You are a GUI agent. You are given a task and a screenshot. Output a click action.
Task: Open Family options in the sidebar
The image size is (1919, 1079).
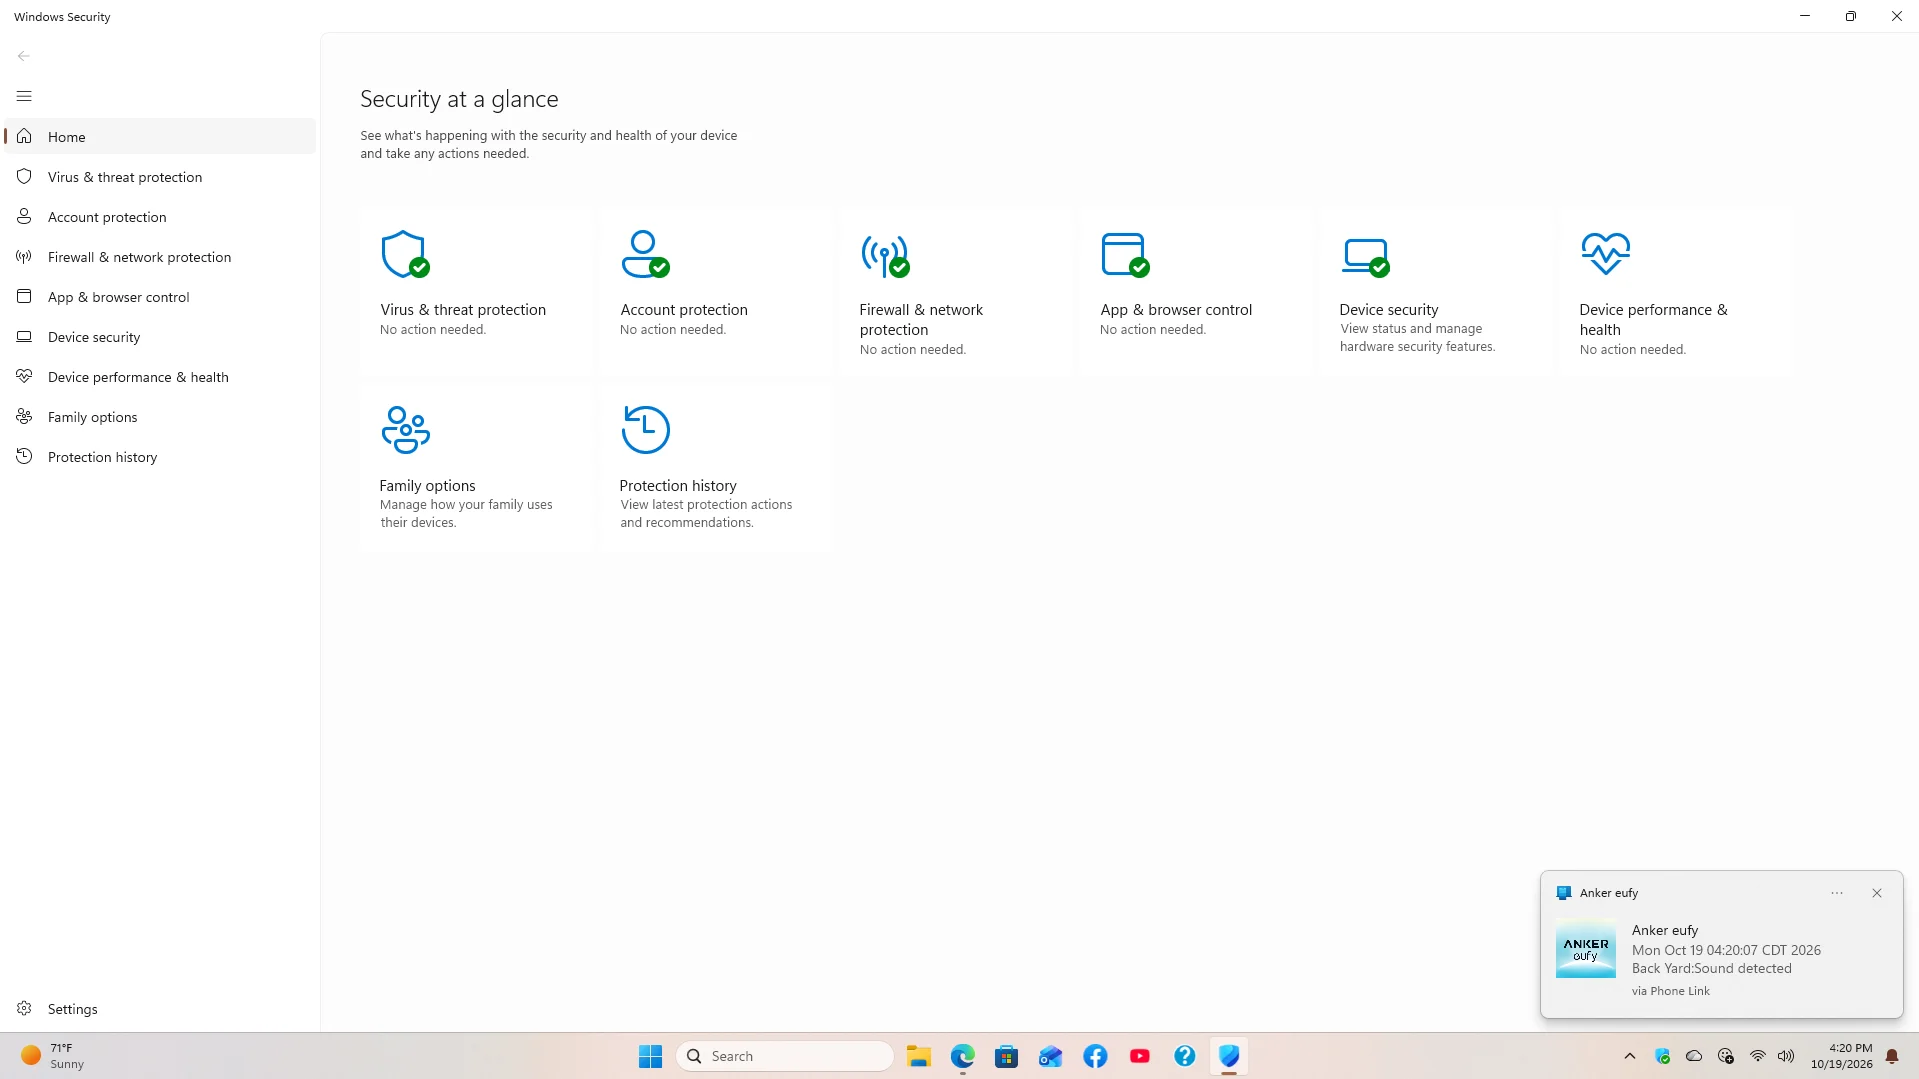[x=160, y=417]
